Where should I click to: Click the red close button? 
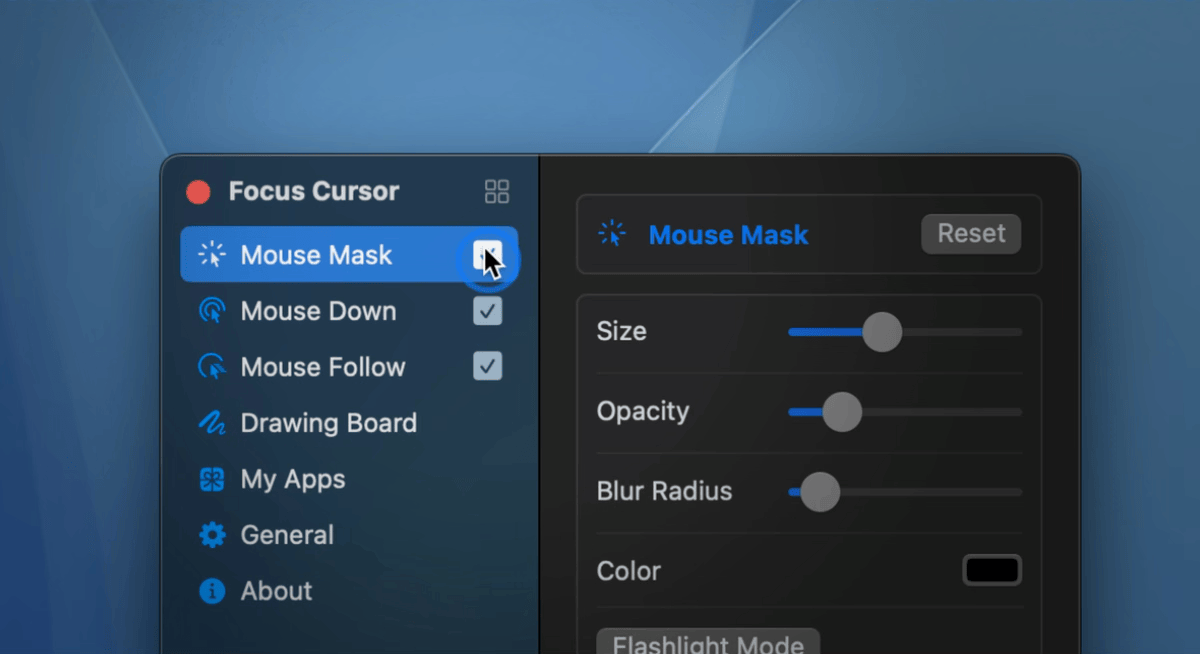199,192
